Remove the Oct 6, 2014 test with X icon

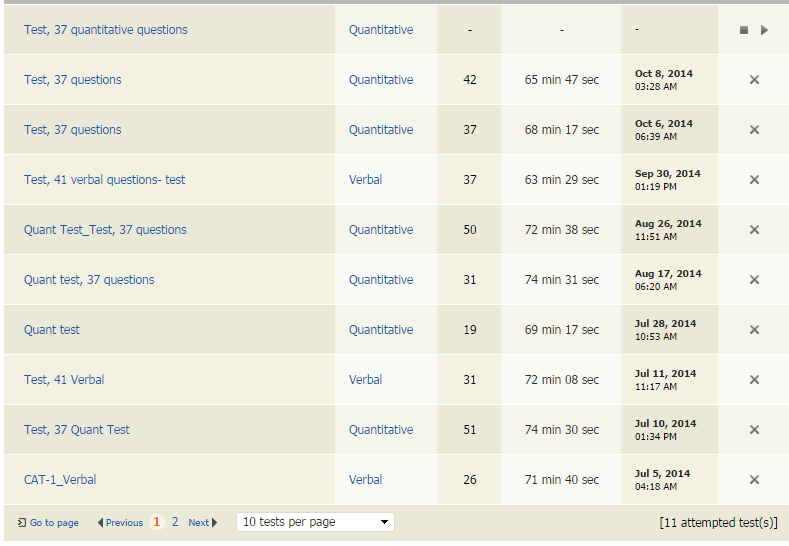click(754, 130)
